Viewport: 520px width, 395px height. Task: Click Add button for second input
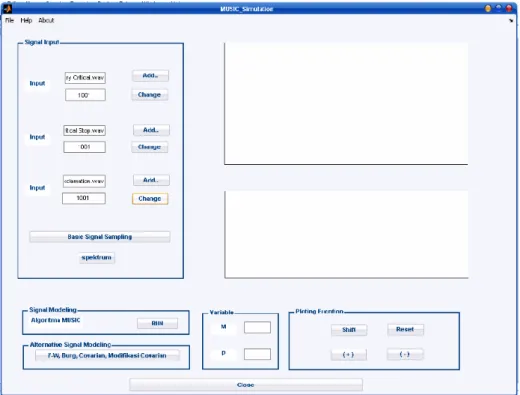151,130
